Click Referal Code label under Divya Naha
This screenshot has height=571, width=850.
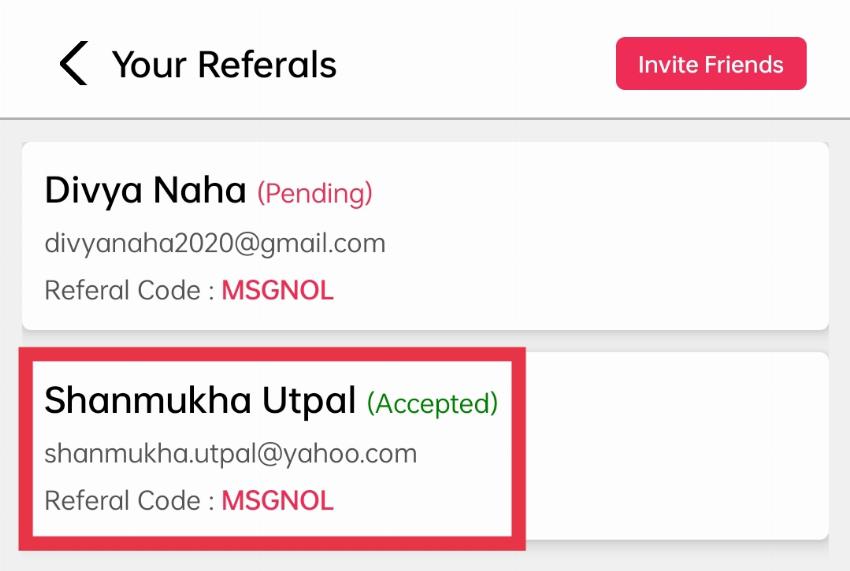pos(129,291)
